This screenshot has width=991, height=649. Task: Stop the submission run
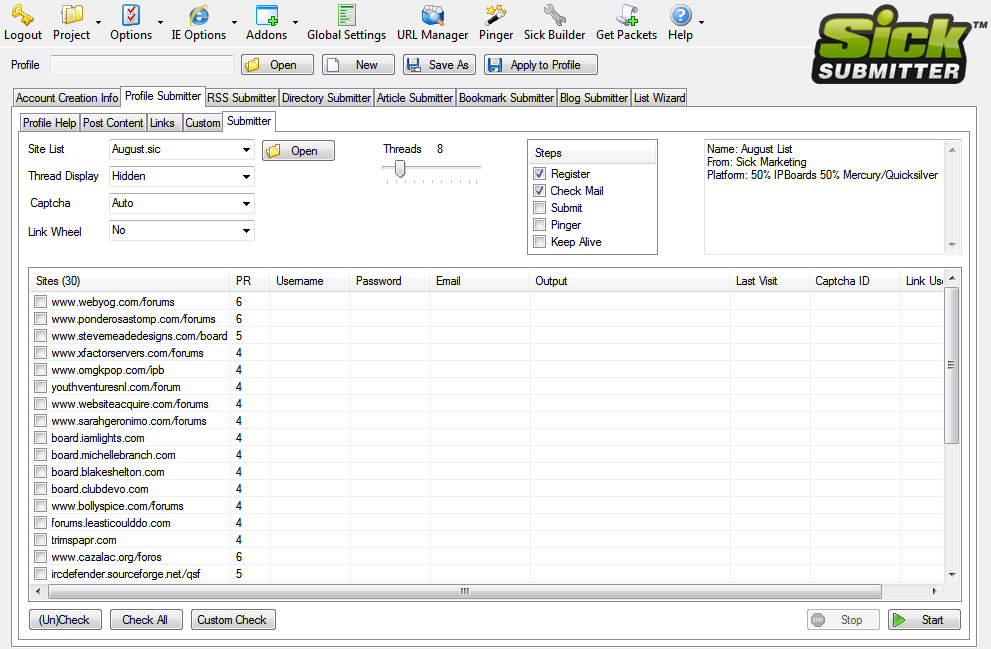(x=843, y=620)
